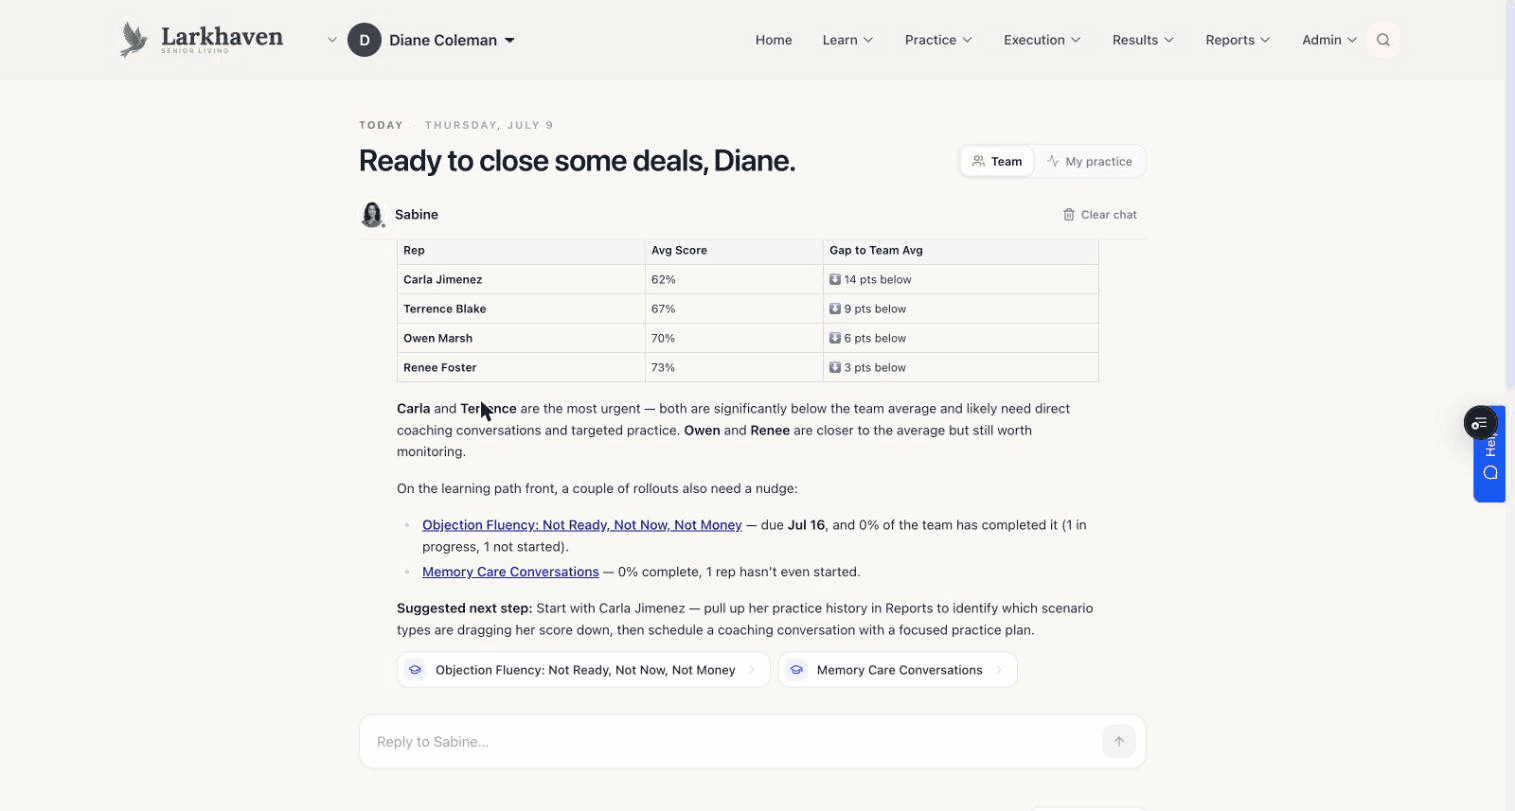The image size is (1515, 811).
Task: Go to the Home menu item
Action: click(773, 40)
